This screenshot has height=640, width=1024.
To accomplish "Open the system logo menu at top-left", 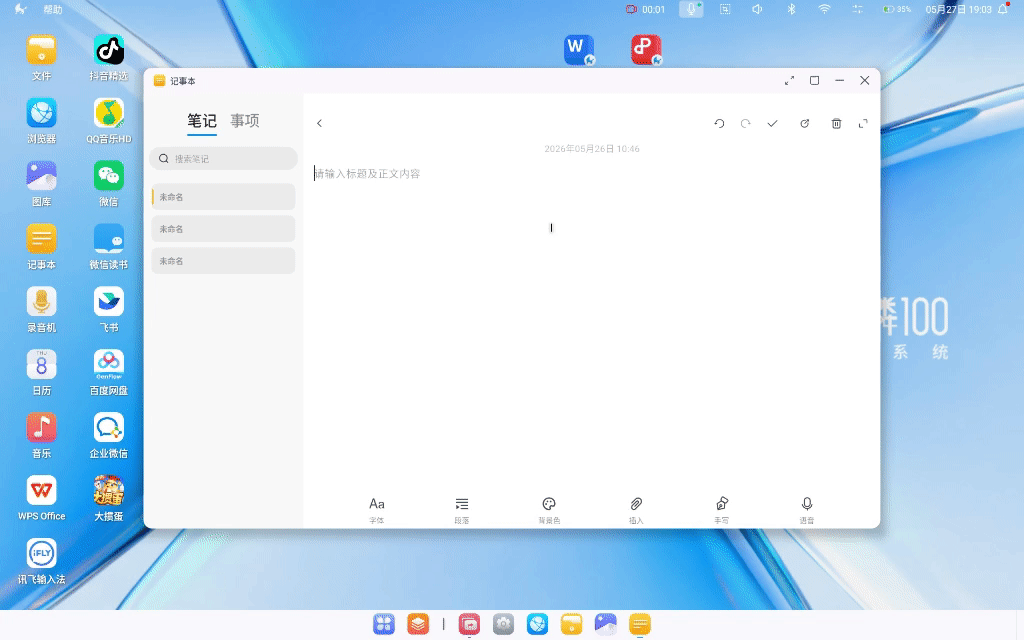I will pyautogui.click(x=20, y=9).
